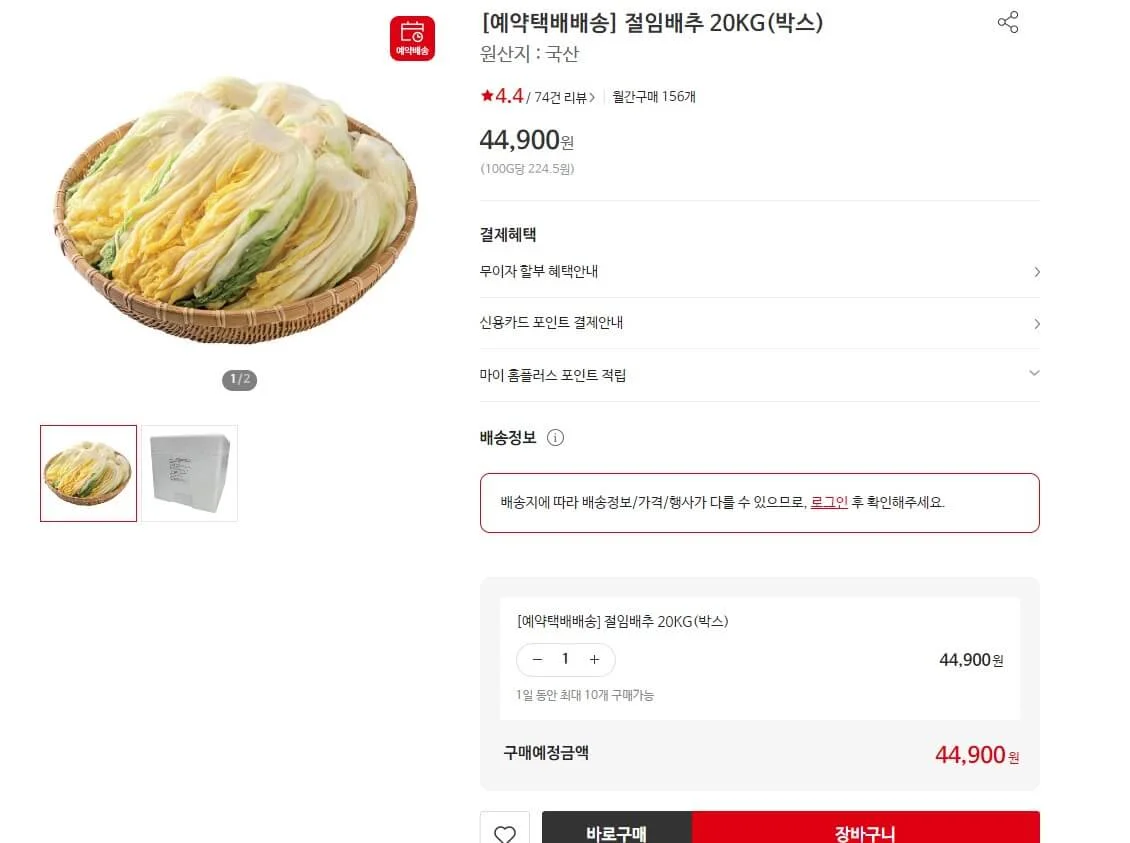This screenshot has width=1130, height=843.
Task: Decrease quantity with the minus icon
Action: (537, 660)
